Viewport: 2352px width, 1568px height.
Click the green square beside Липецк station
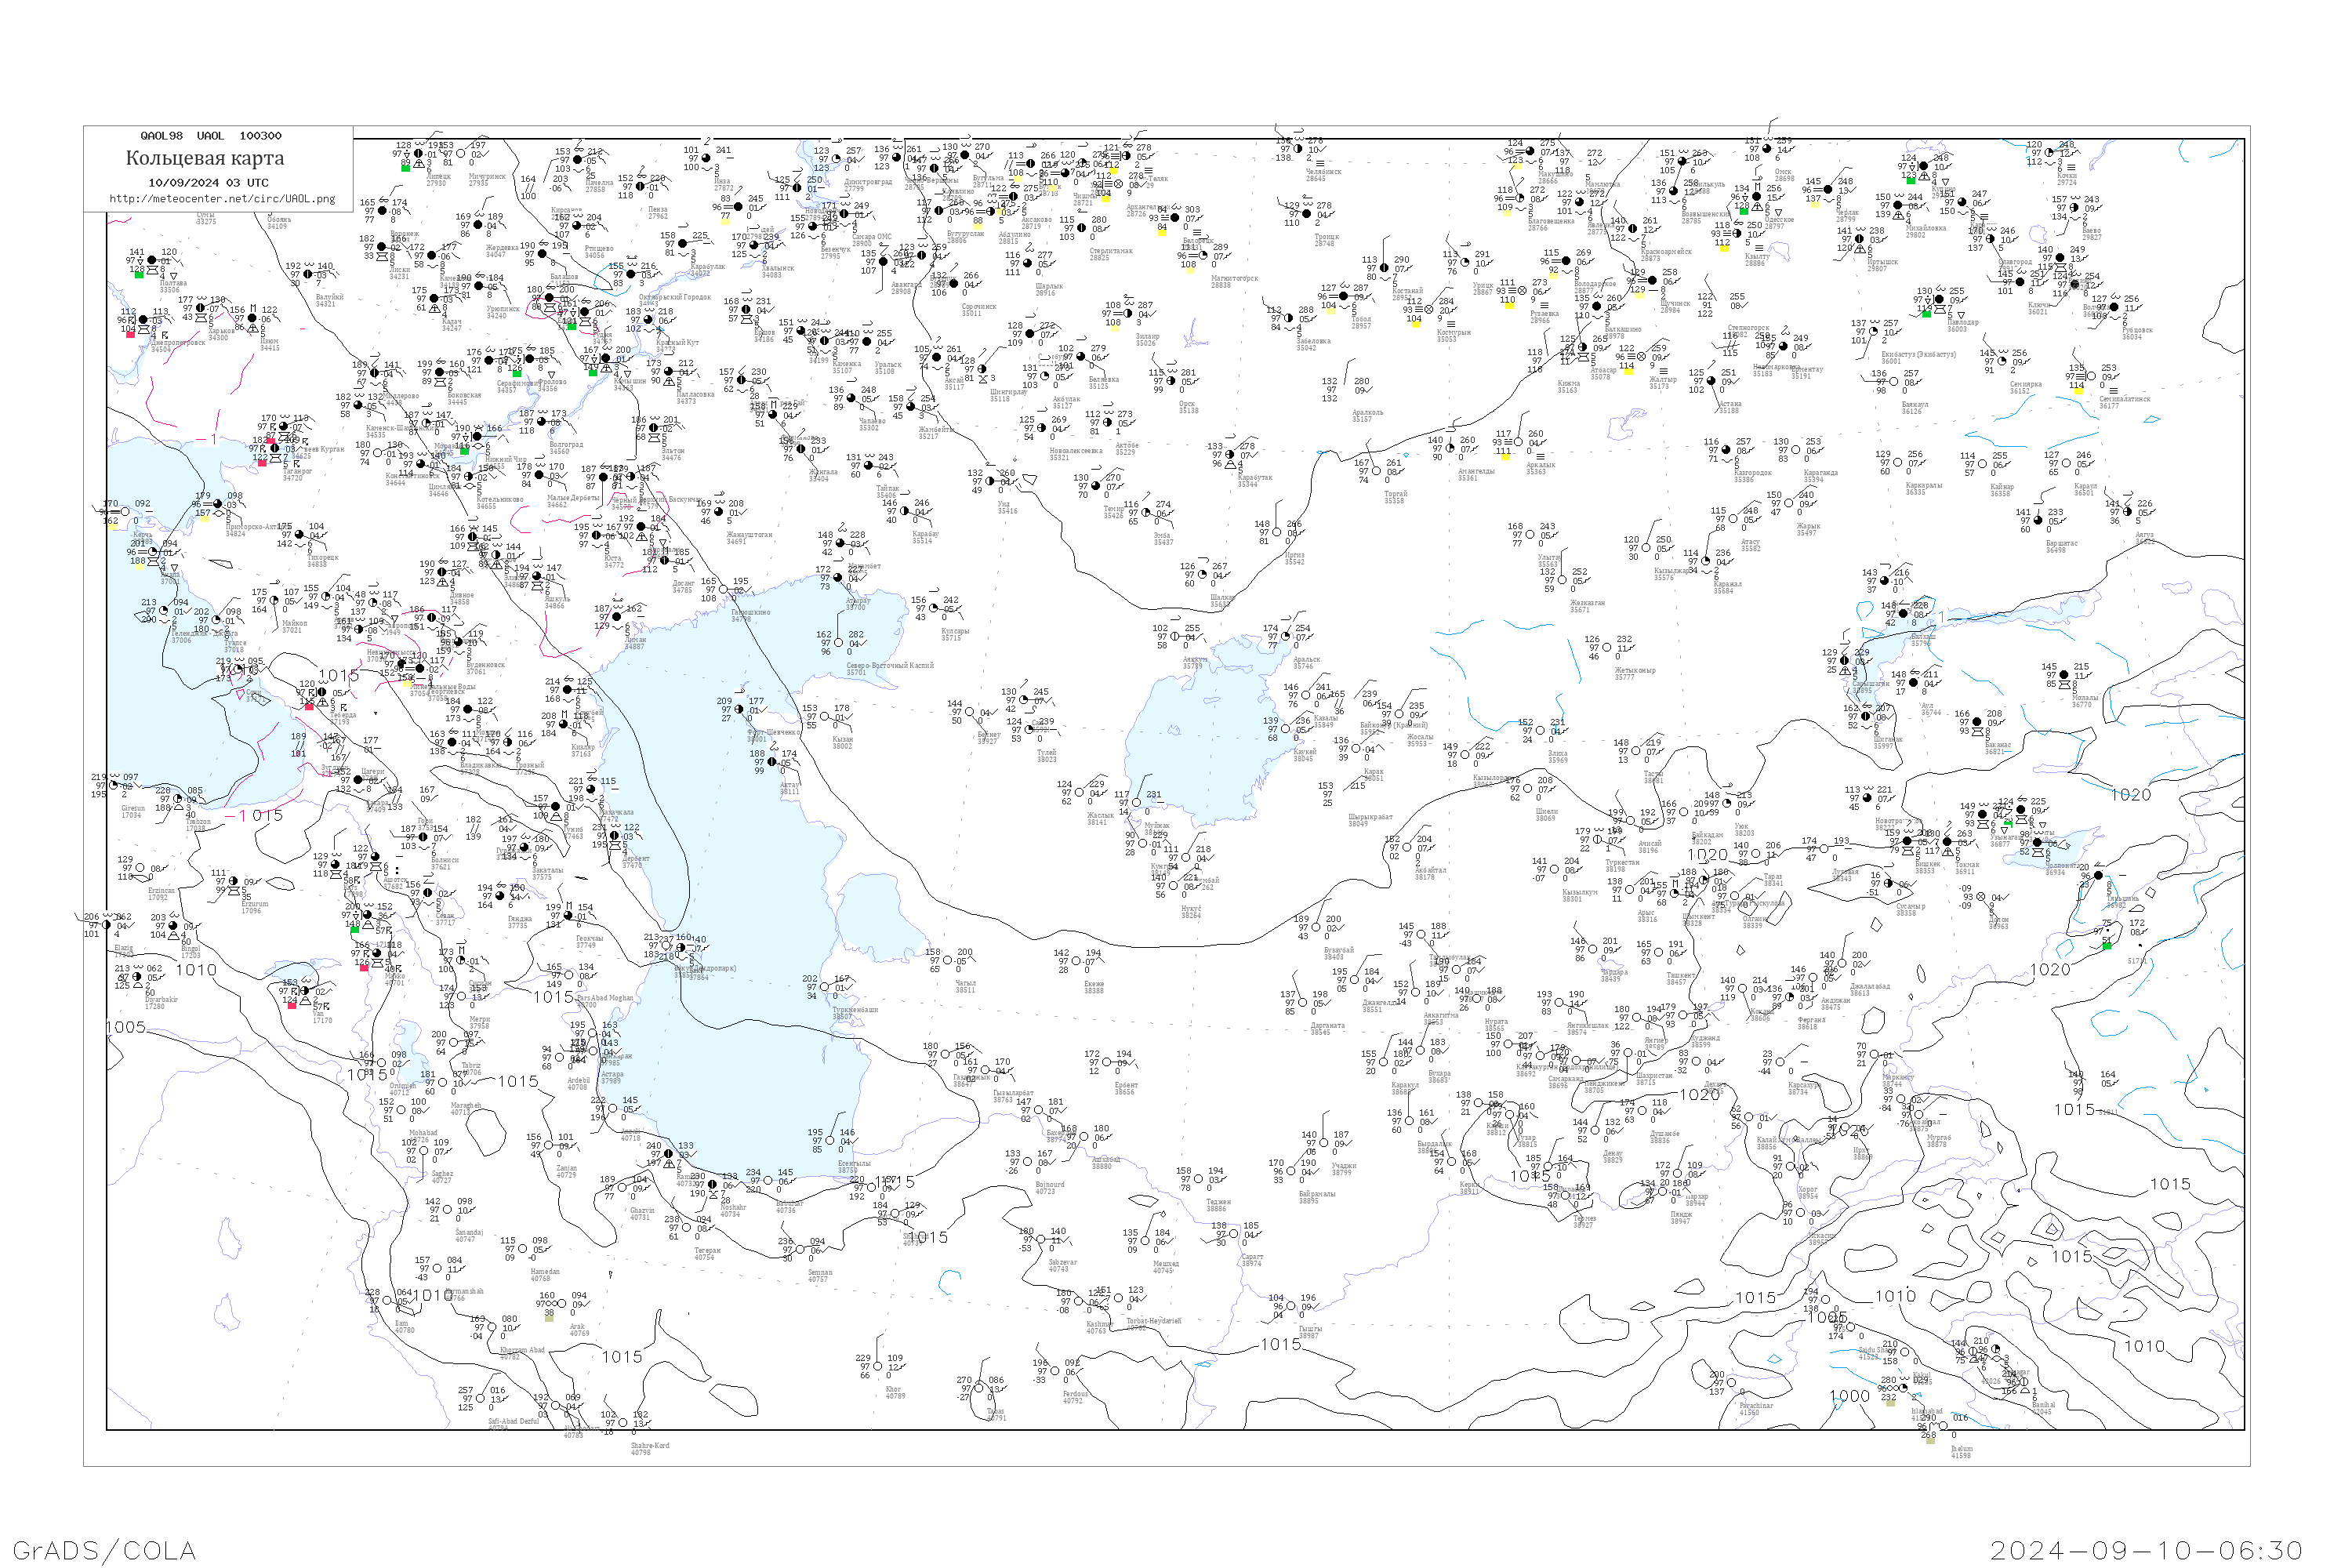(405, 168)
